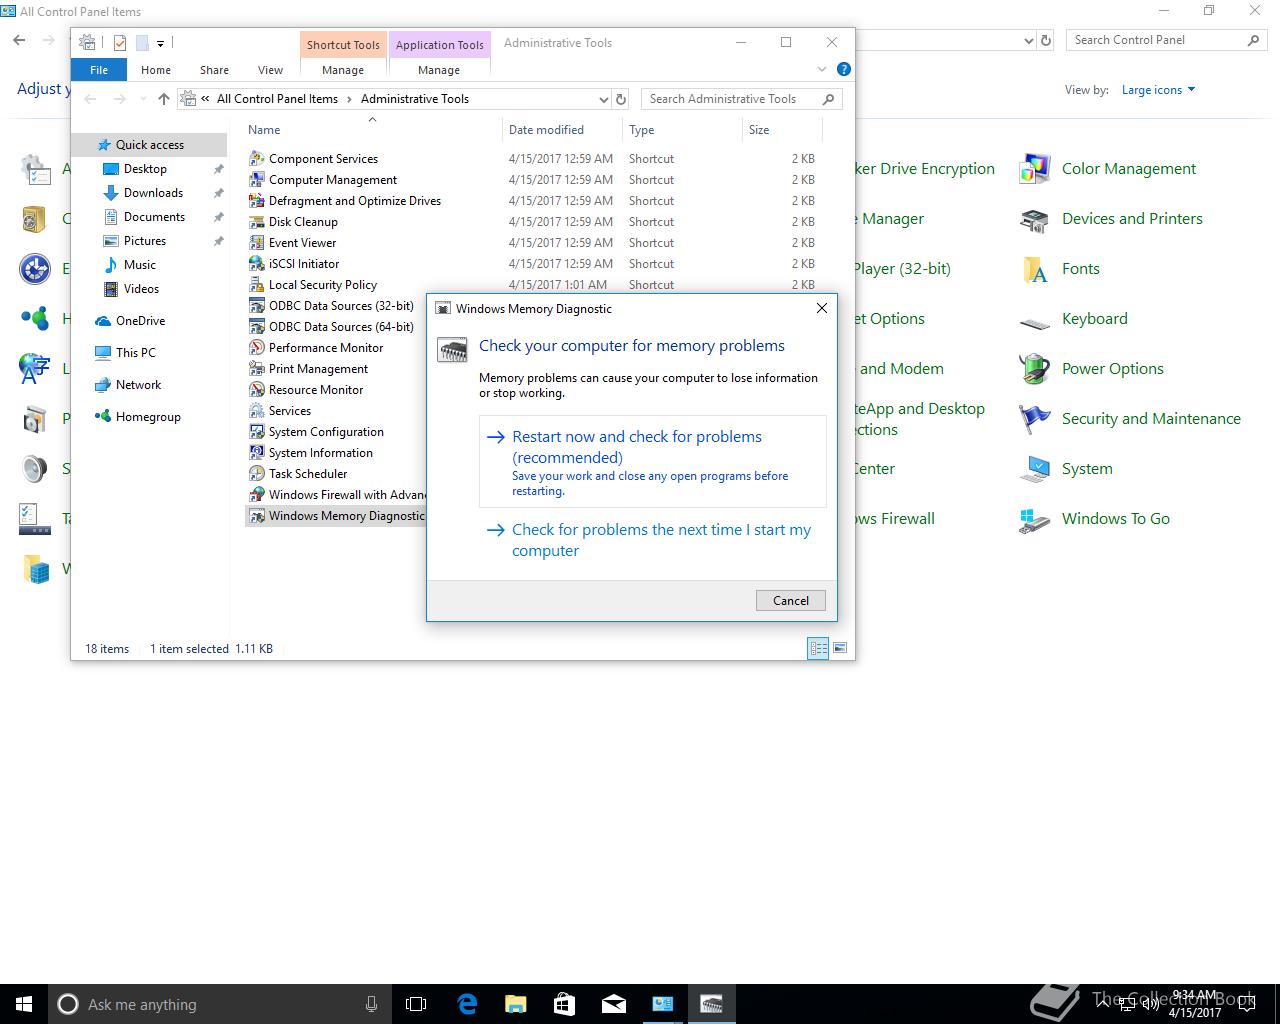1280x1024 pixels.
Task: Switch to details view layout
Action: 818,648
